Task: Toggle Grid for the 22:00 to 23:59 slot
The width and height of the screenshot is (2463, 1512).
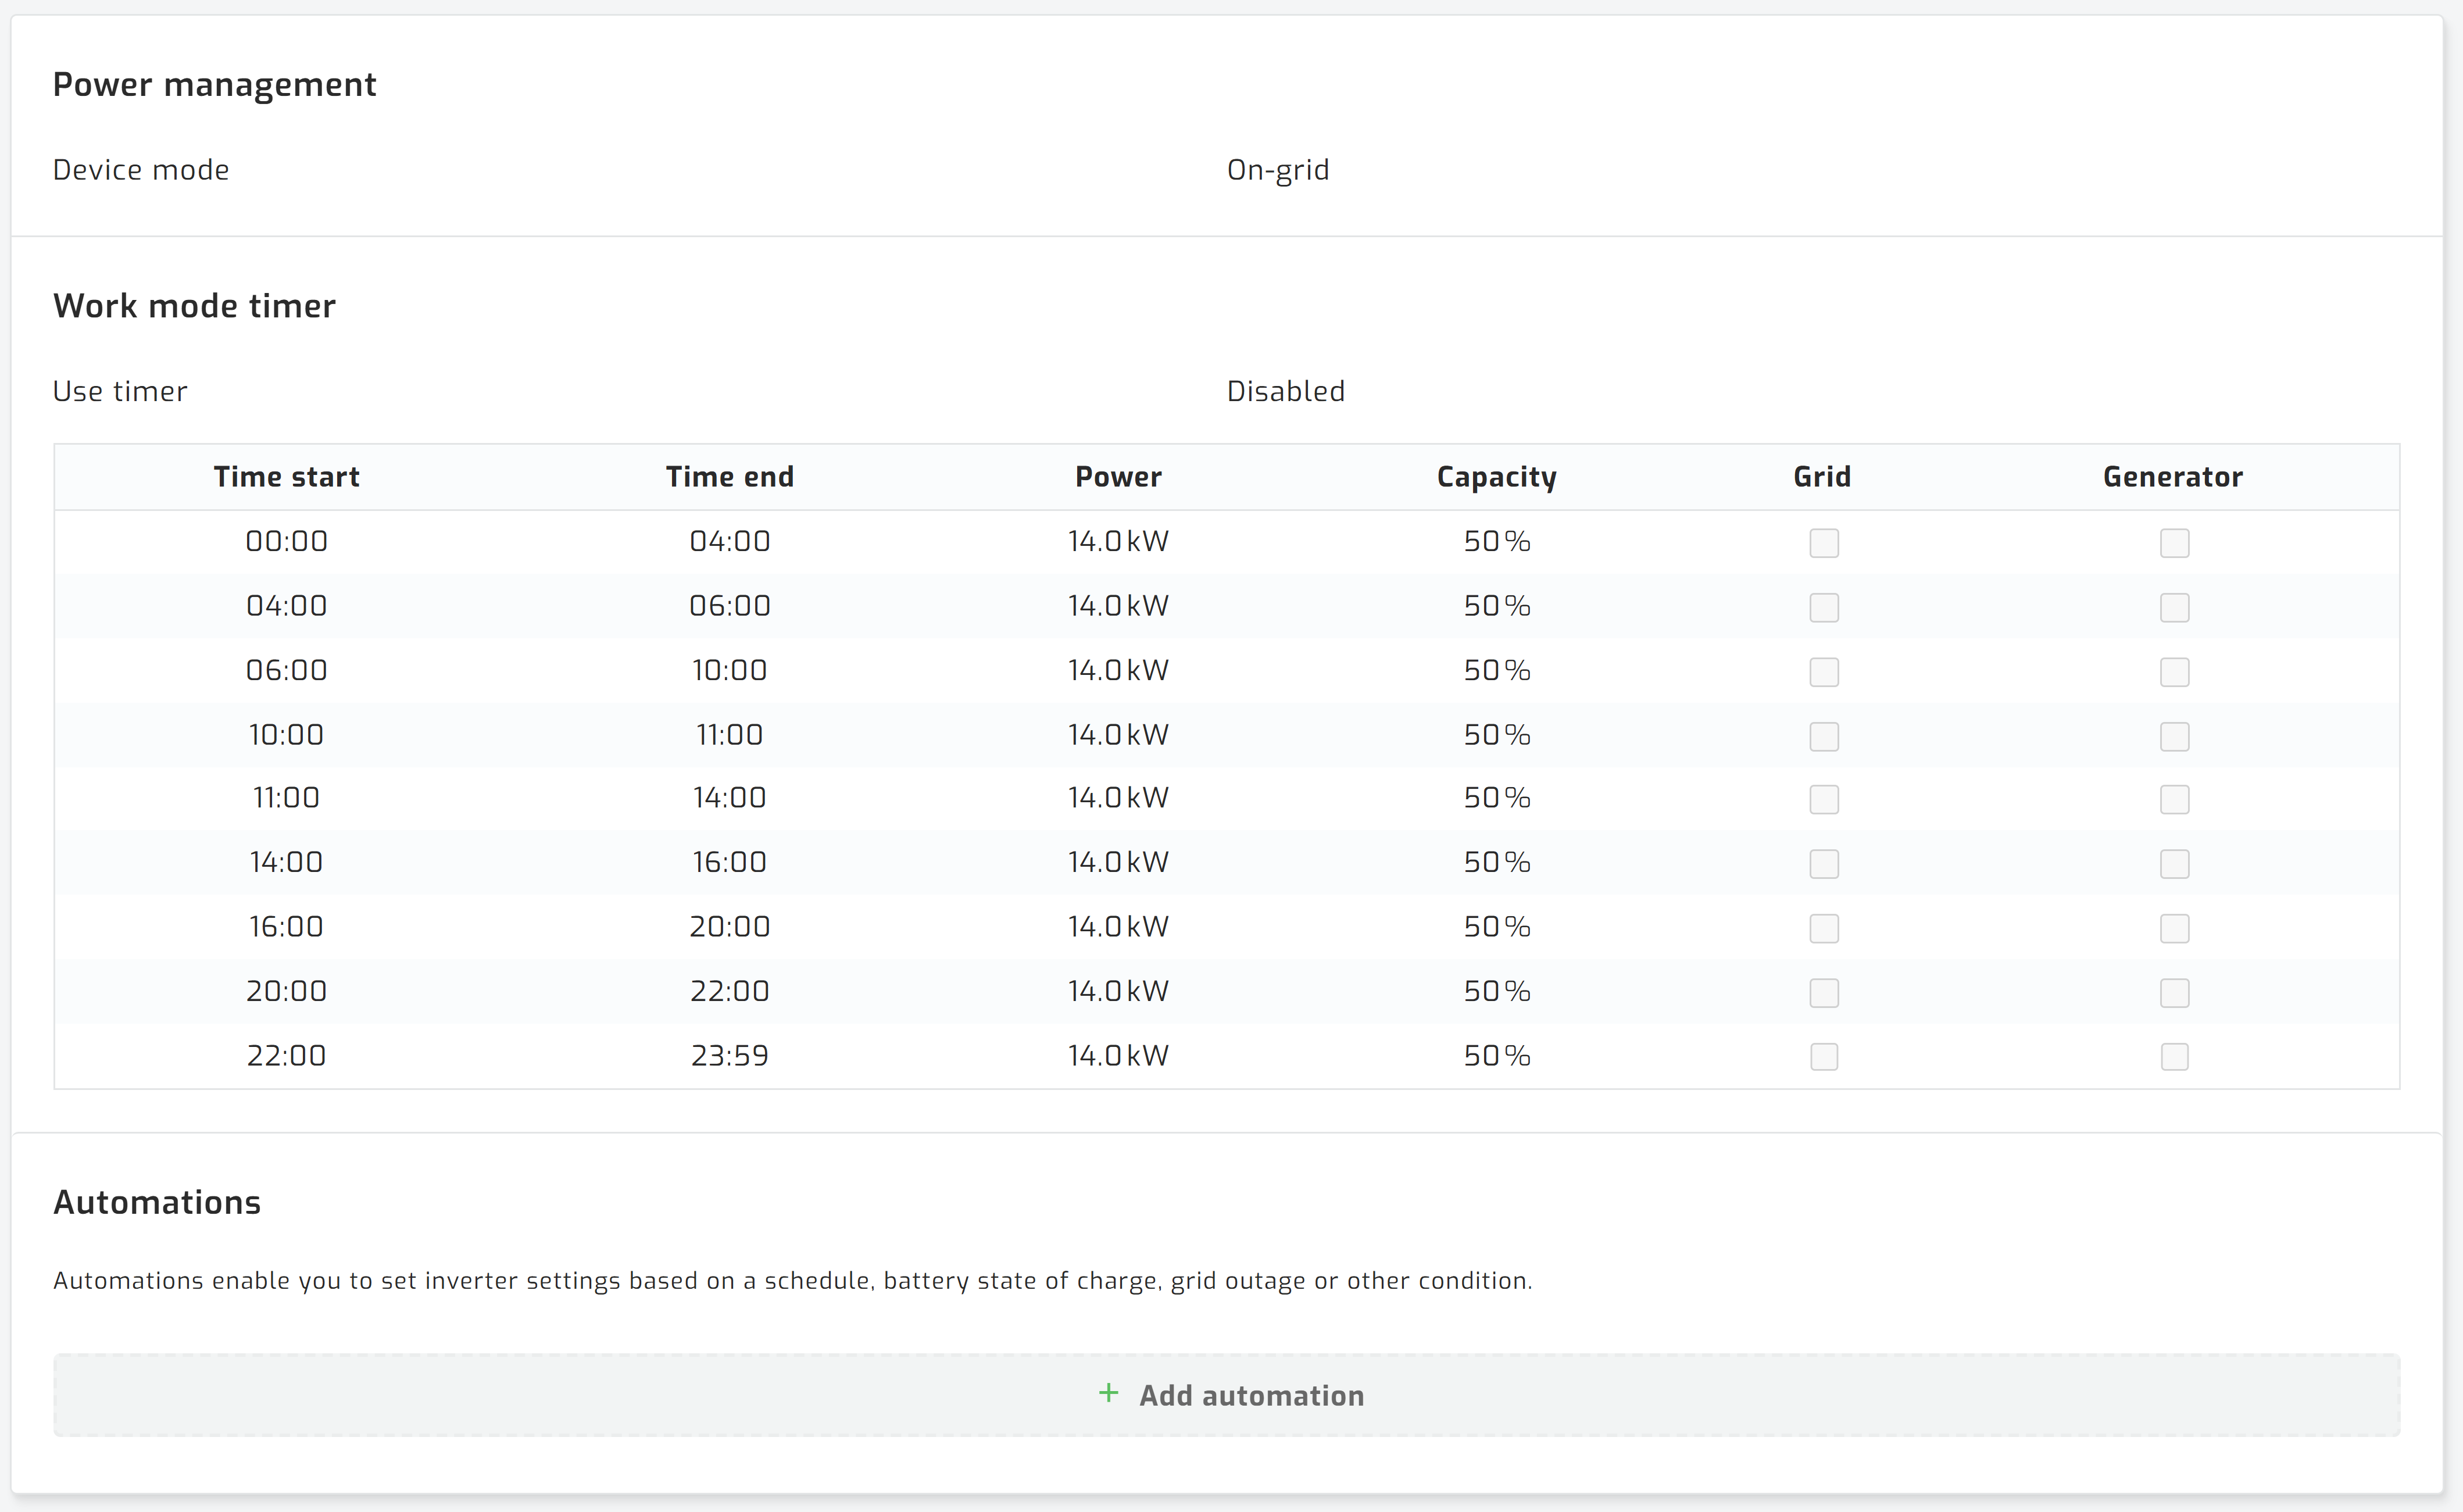Action: tap(1824, 1057)
